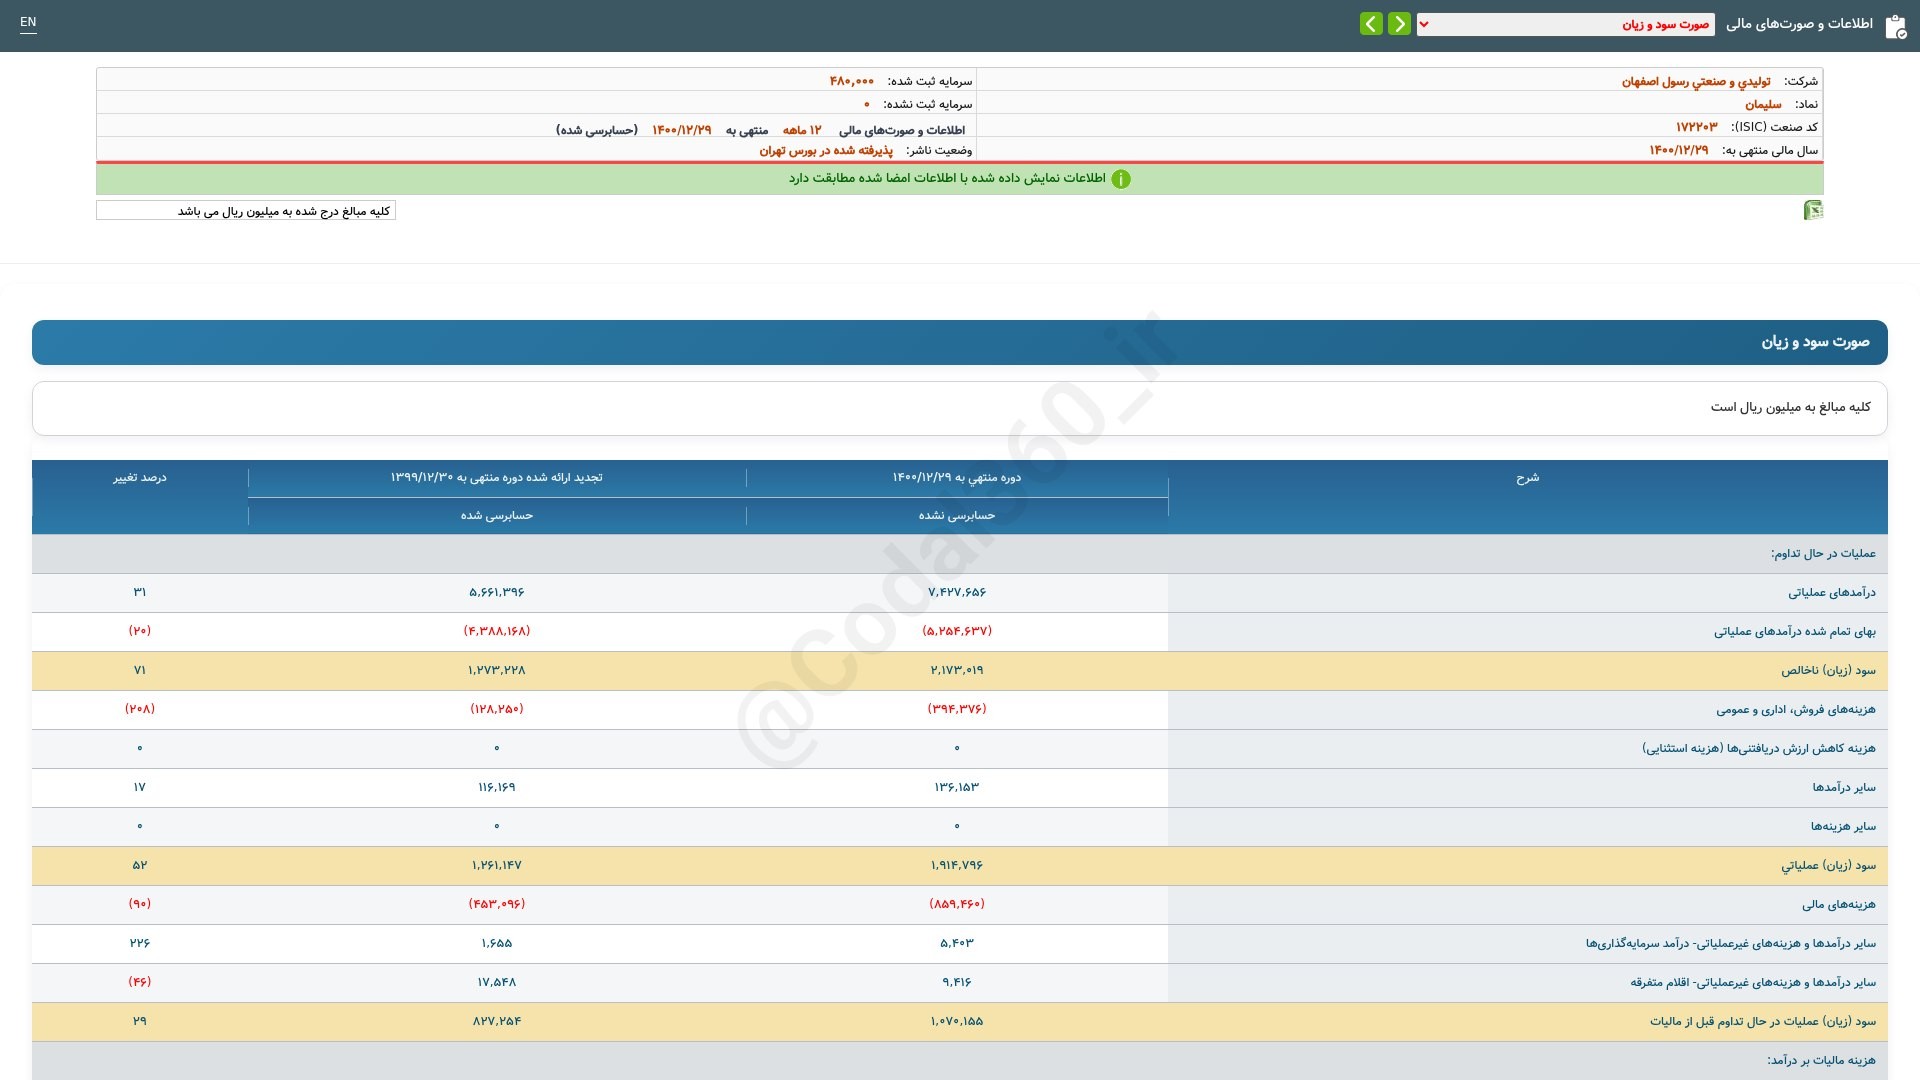The image size is (1920, 1080).
Task: Click the دوره منتهی به ۱۴۰۰/۱۲/۲۹ header
Action: click(x=957, y=478)
